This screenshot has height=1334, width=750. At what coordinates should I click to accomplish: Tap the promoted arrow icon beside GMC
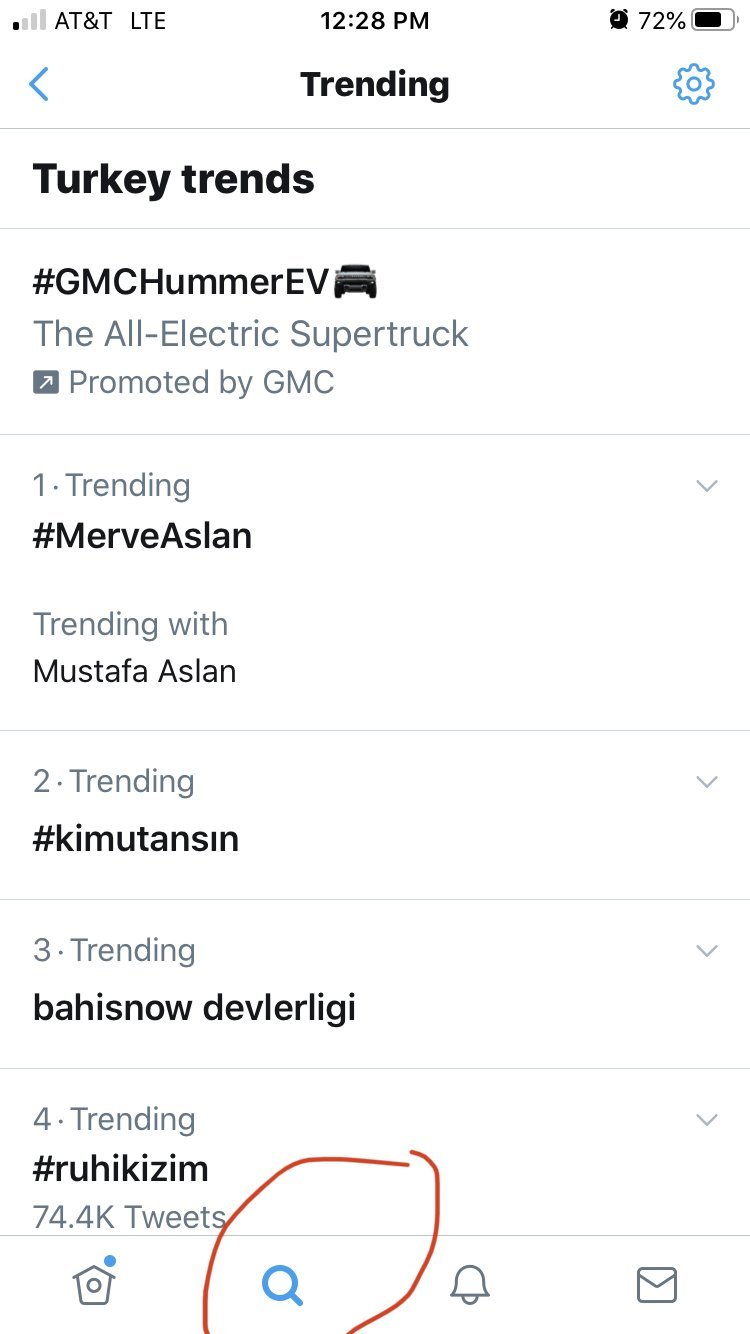(46, 382)
